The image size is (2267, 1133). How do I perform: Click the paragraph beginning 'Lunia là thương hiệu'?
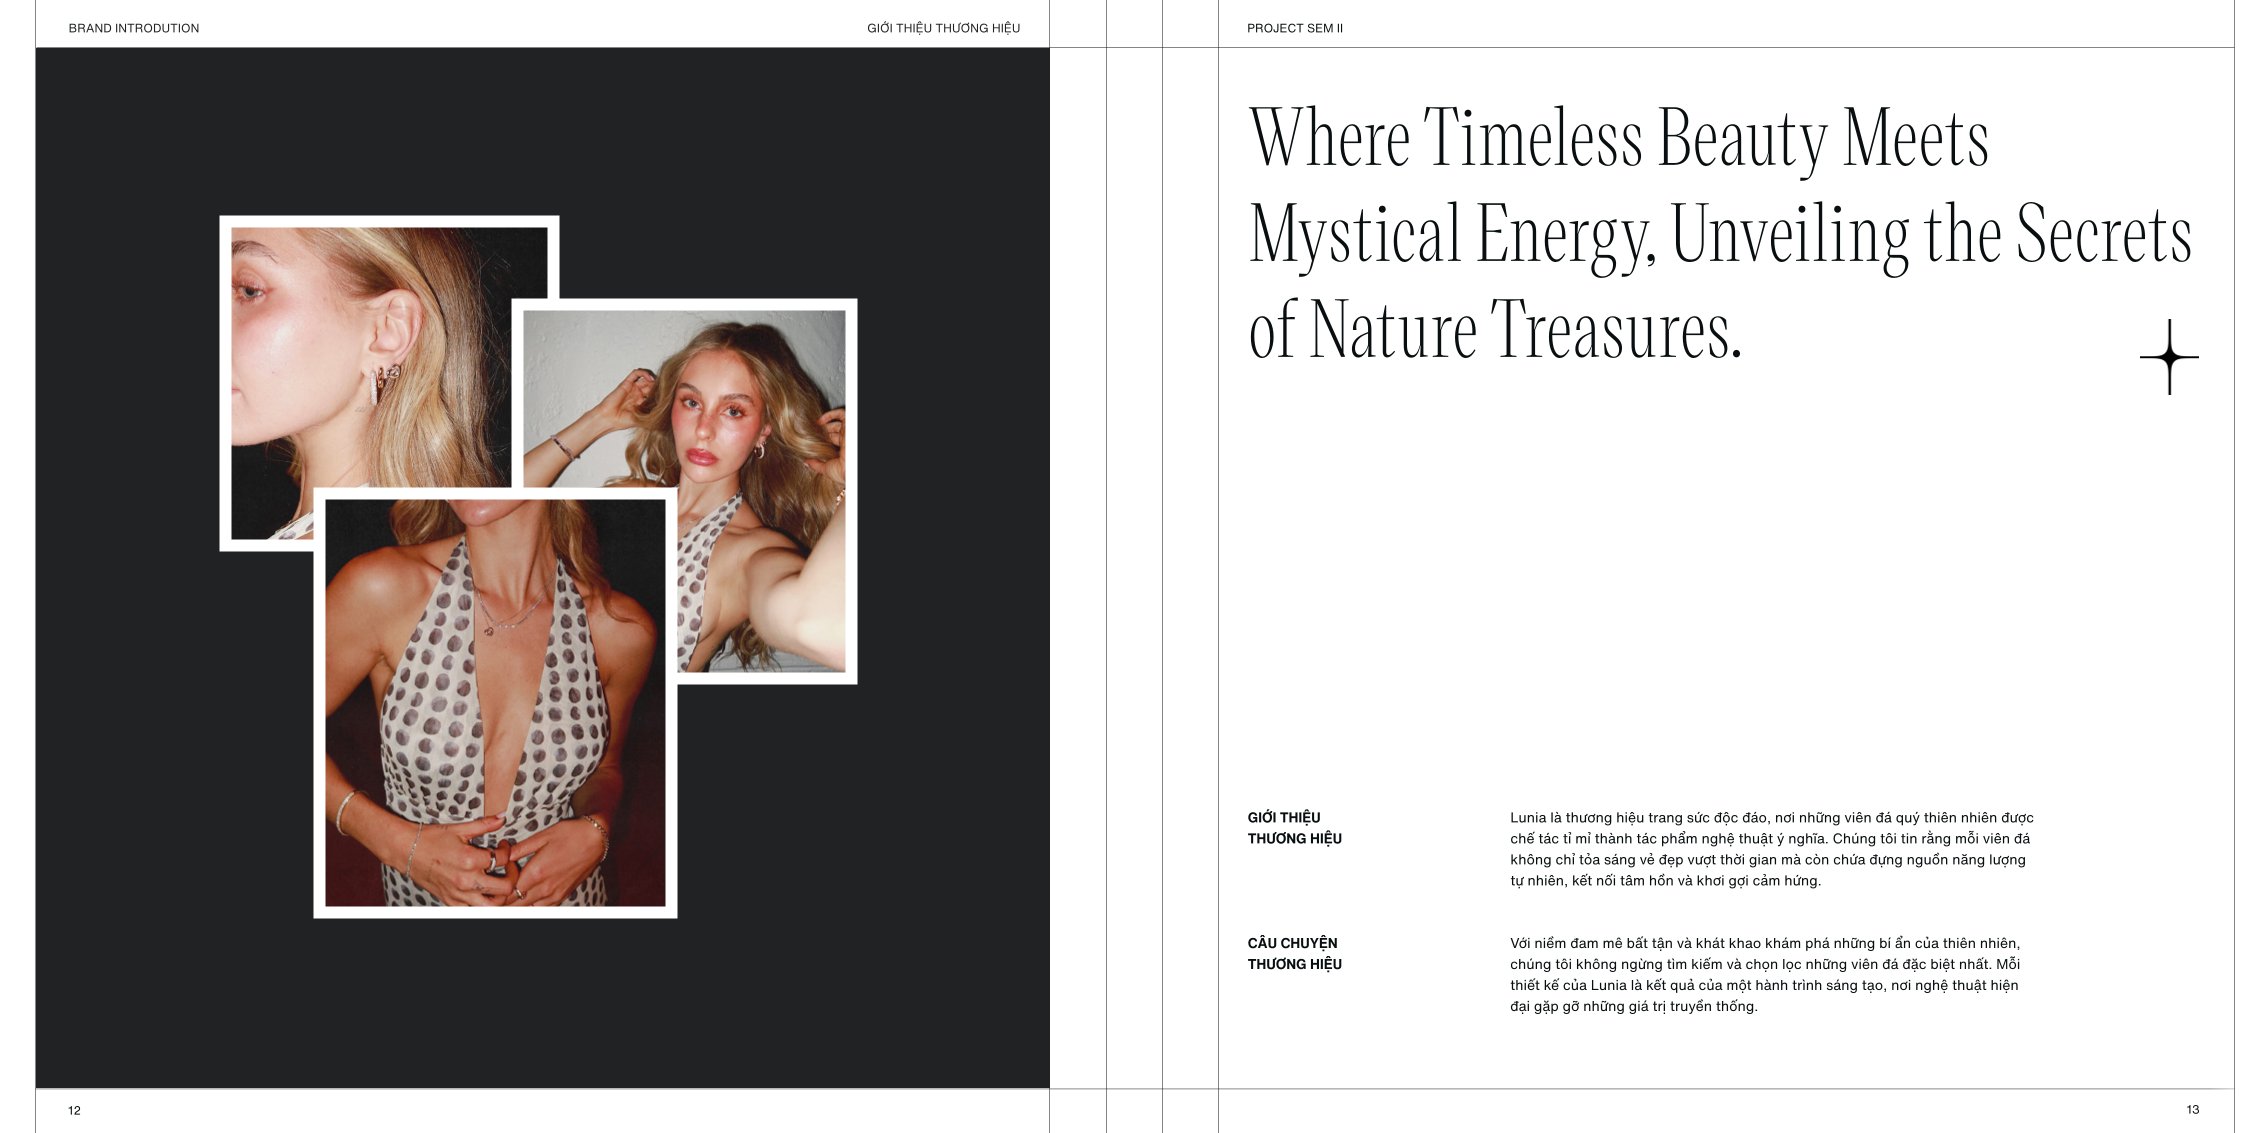1771,849
